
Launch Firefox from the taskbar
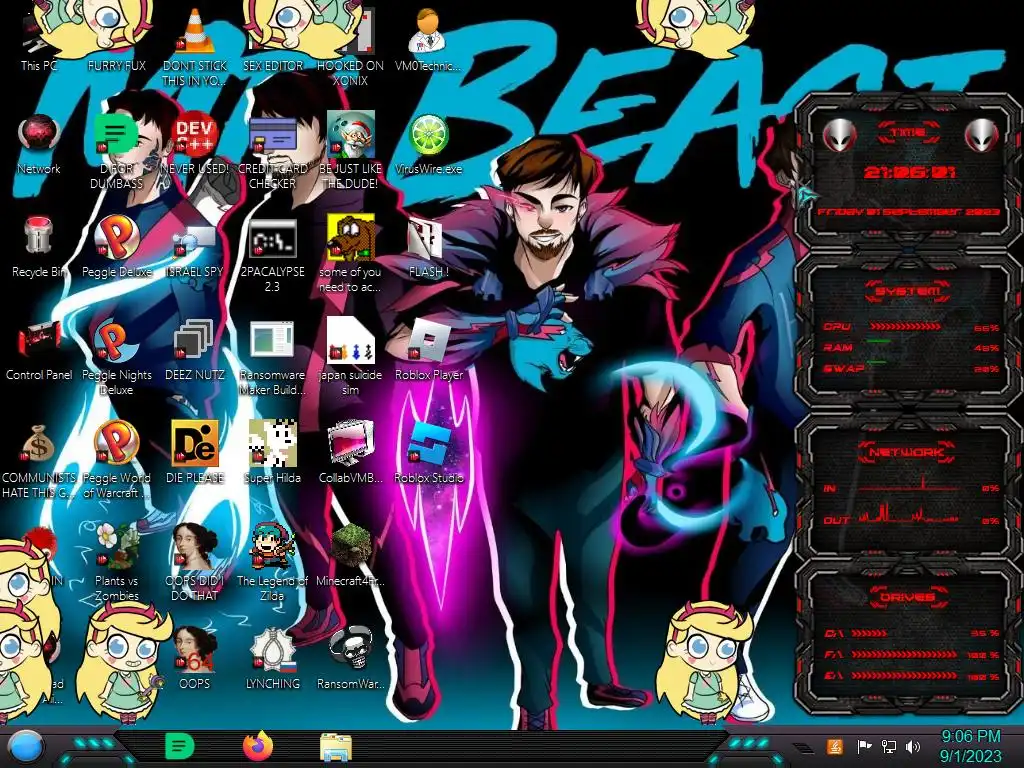click(258, 746)
